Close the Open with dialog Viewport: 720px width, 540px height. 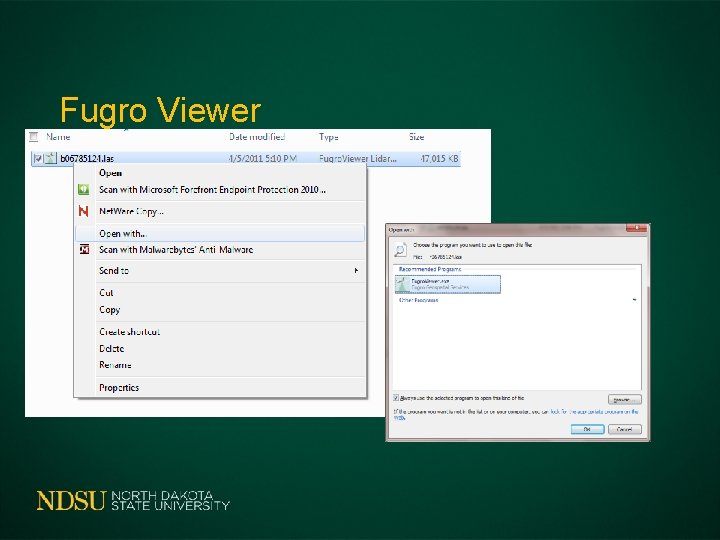[x=636, y=228]
